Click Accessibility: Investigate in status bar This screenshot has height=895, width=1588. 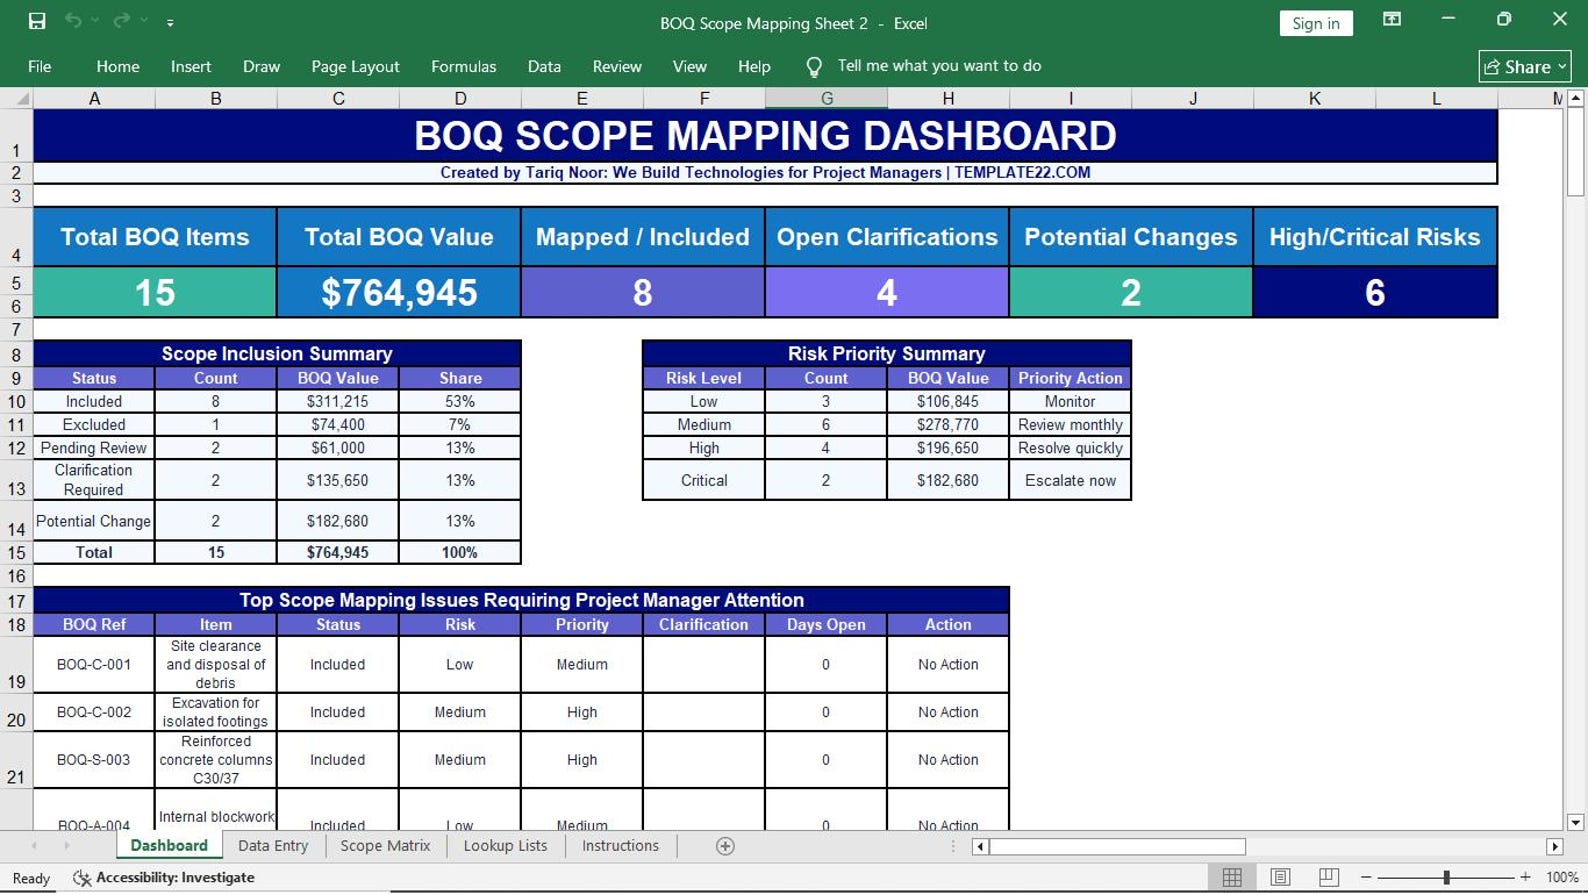point(164,878)
